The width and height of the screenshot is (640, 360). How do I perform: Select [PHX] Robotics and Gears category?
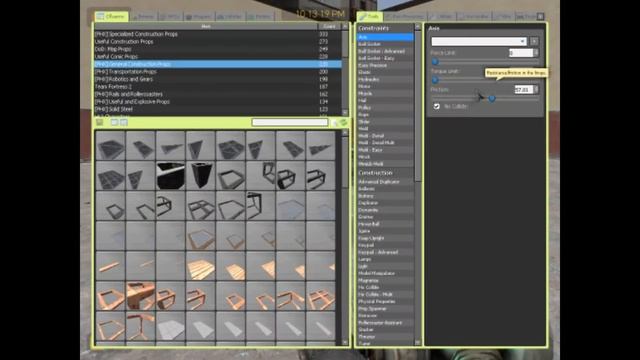(218, 79)
